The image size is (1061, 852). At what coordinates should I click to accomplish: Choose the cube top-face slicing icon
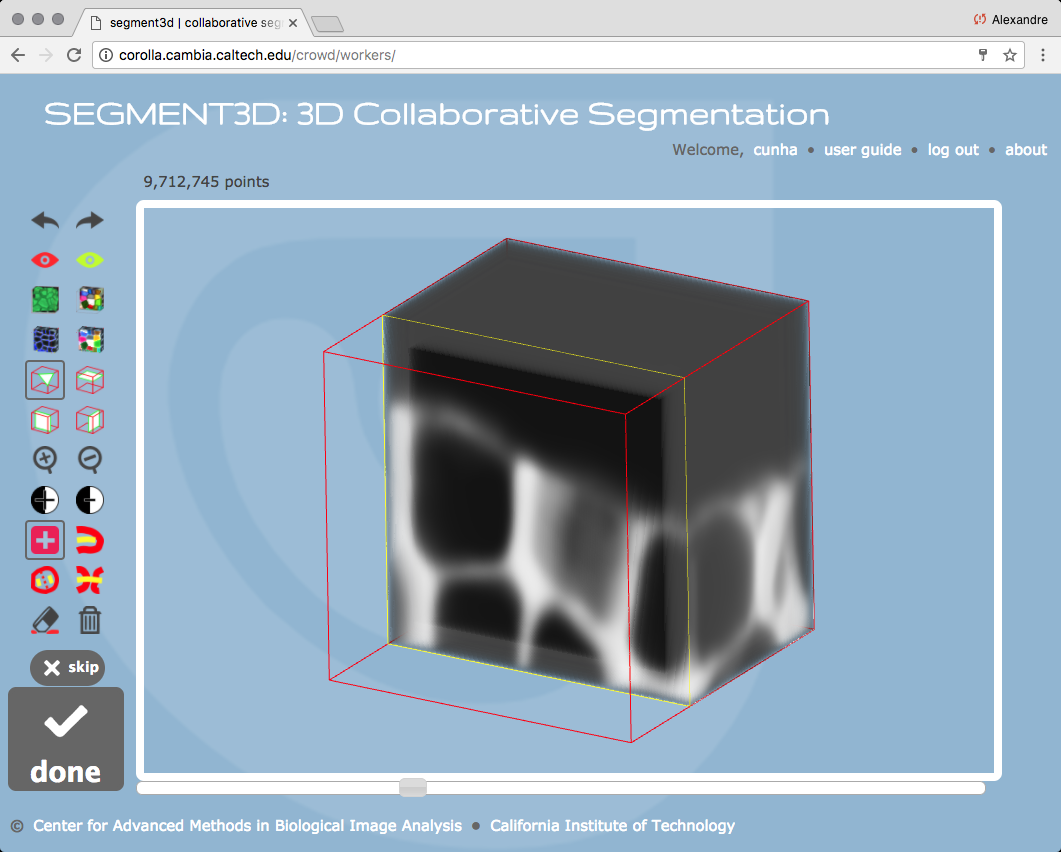(x=90, y=380)
